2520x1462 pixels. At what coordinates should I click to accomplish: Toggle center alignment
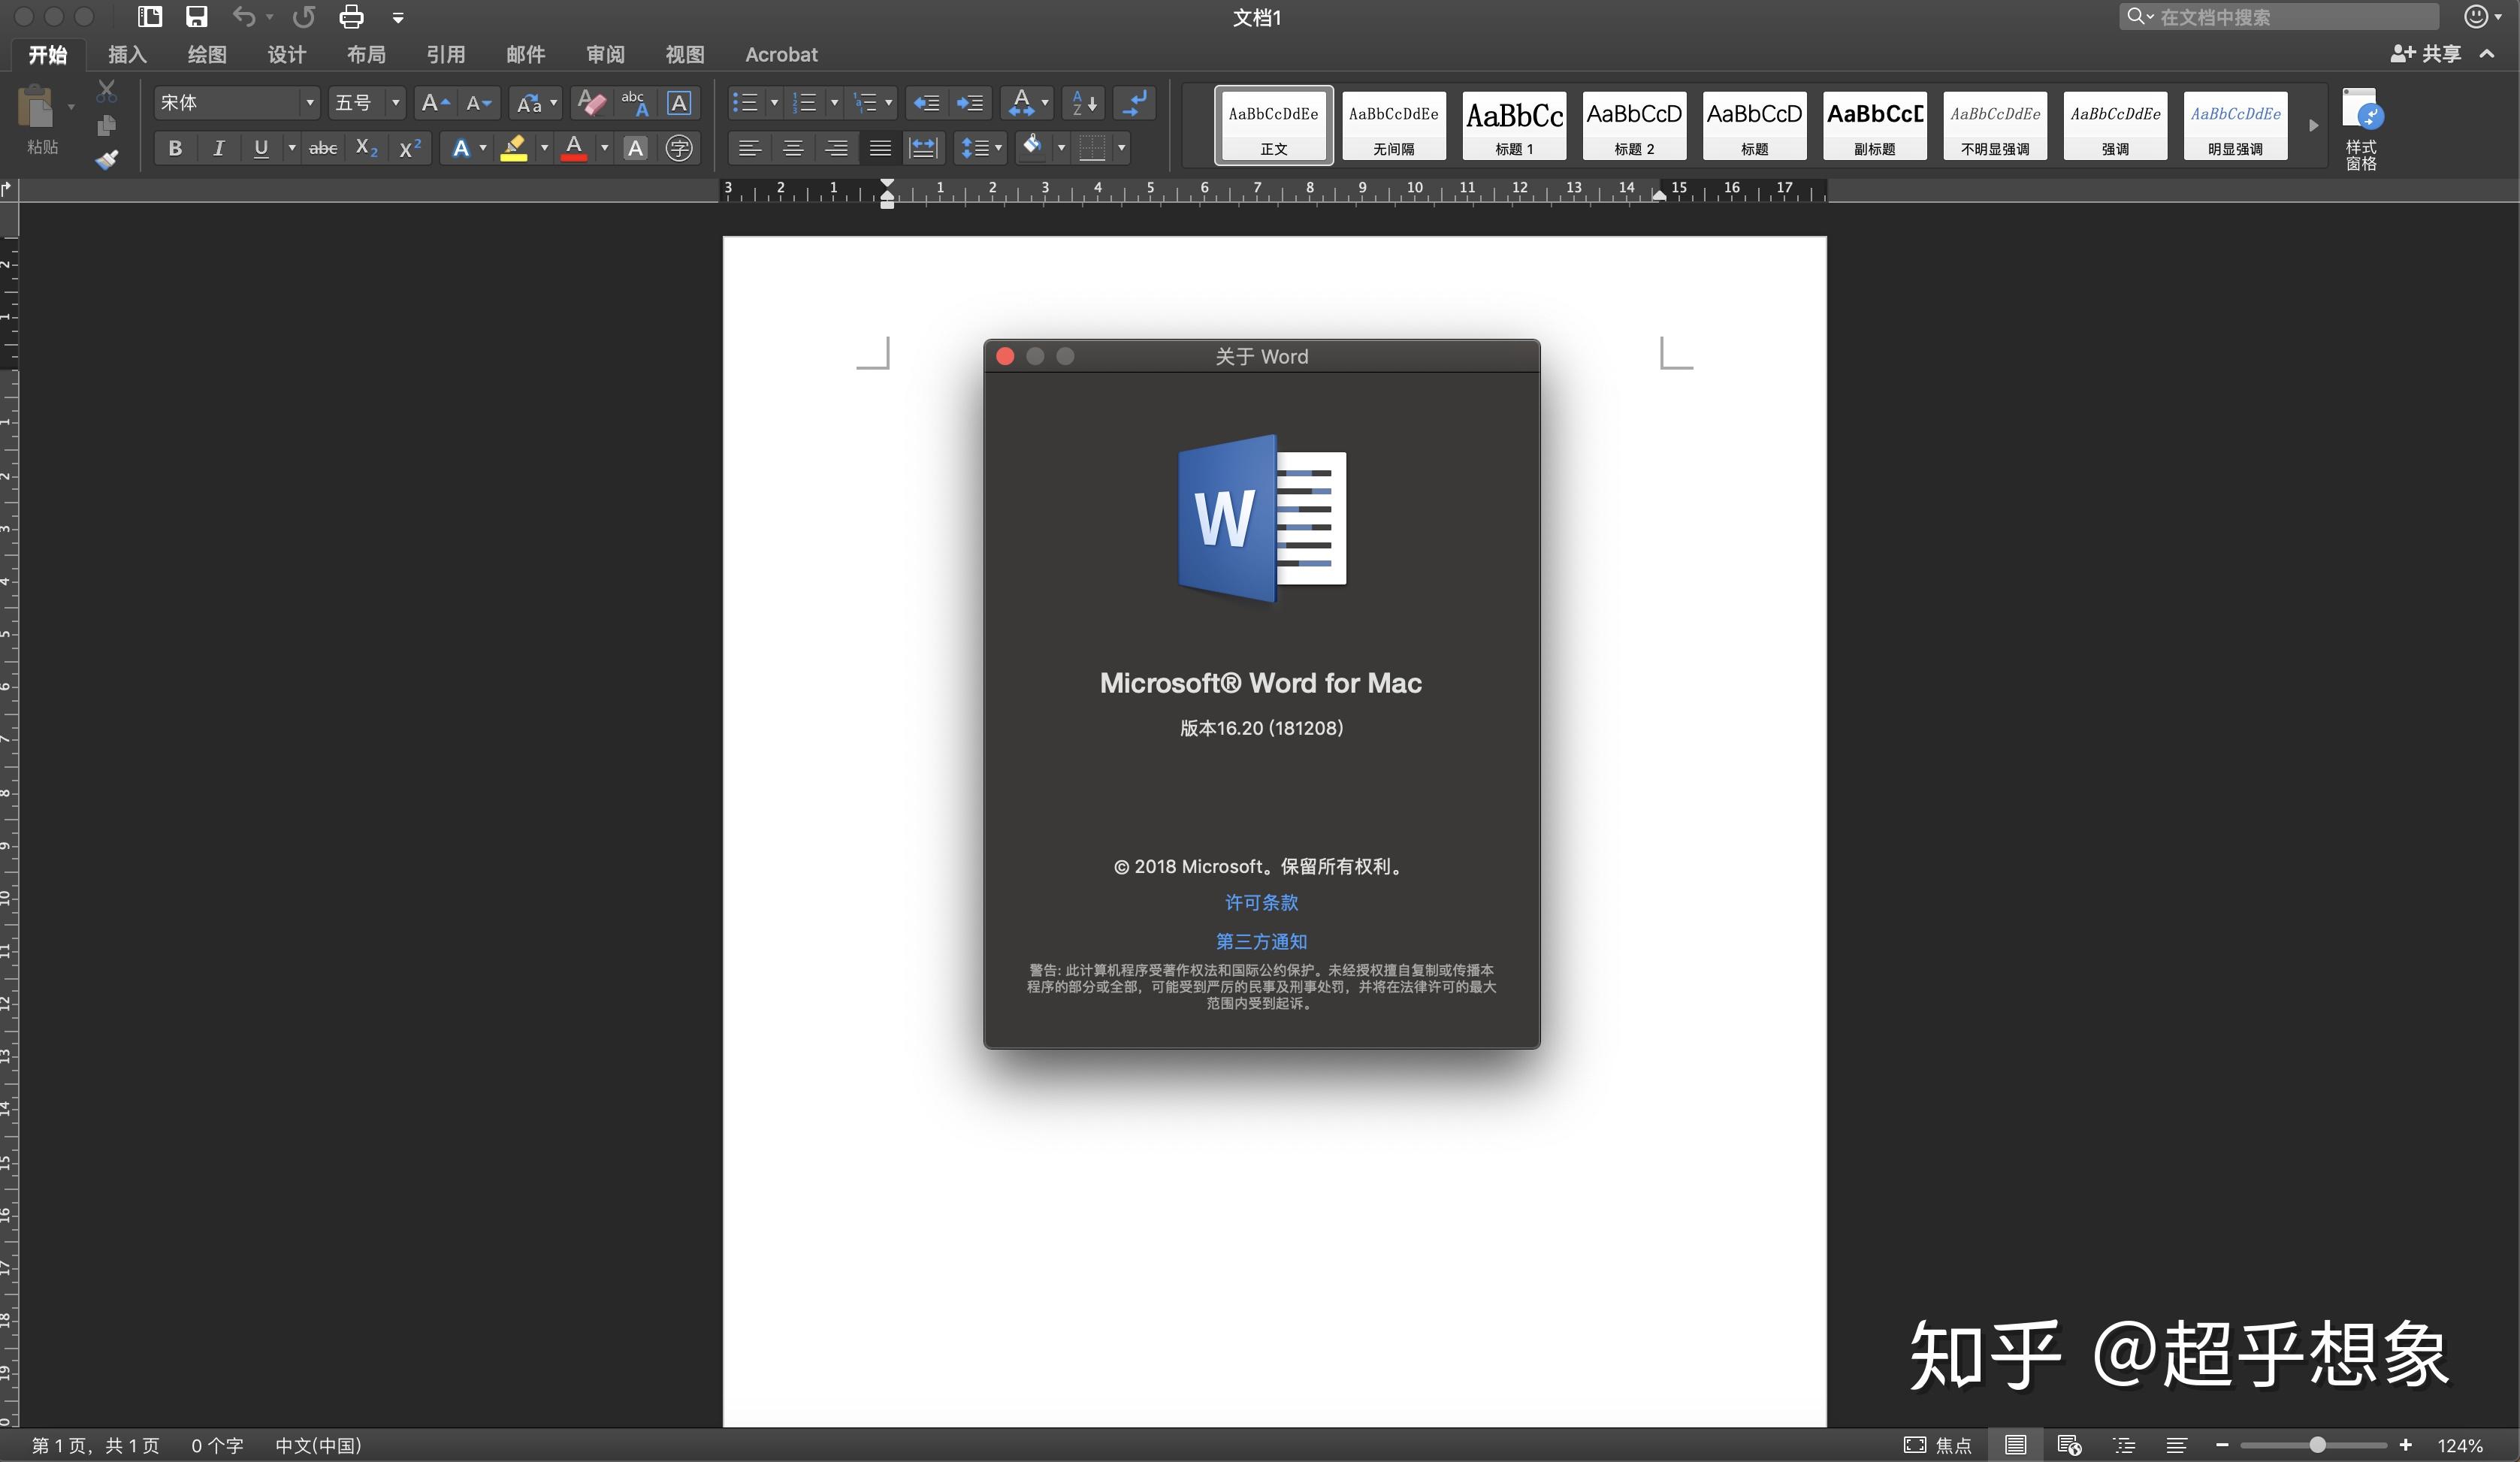[793, 148]
